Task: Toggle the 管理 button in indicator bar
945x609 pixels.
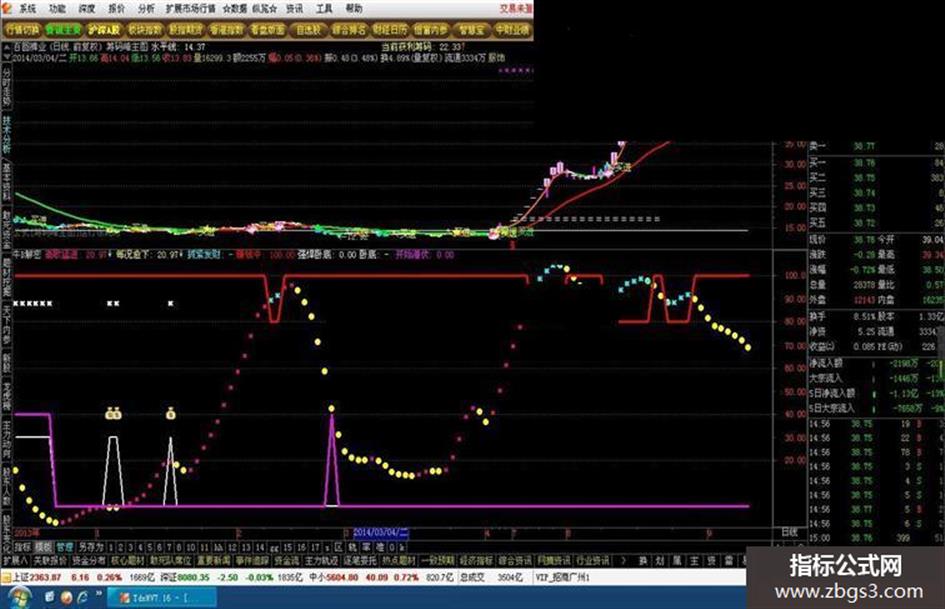Action: point(65,547)
